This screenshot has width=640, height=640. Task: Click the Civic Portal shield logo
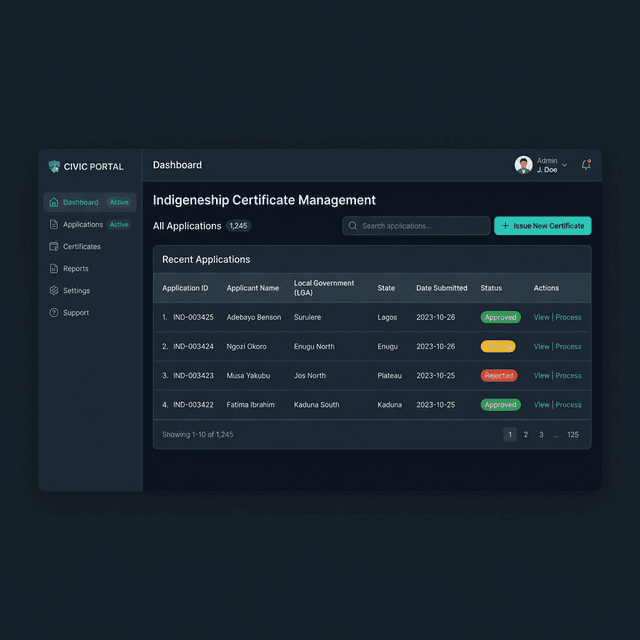54,166
